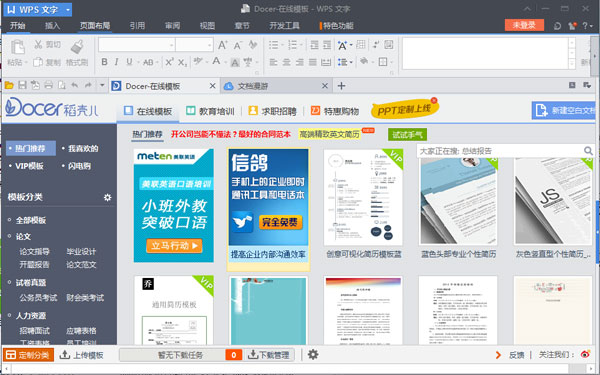The image size is (600, 375).
Task: Click the Cut scissors icon
Action: point(38,44)
